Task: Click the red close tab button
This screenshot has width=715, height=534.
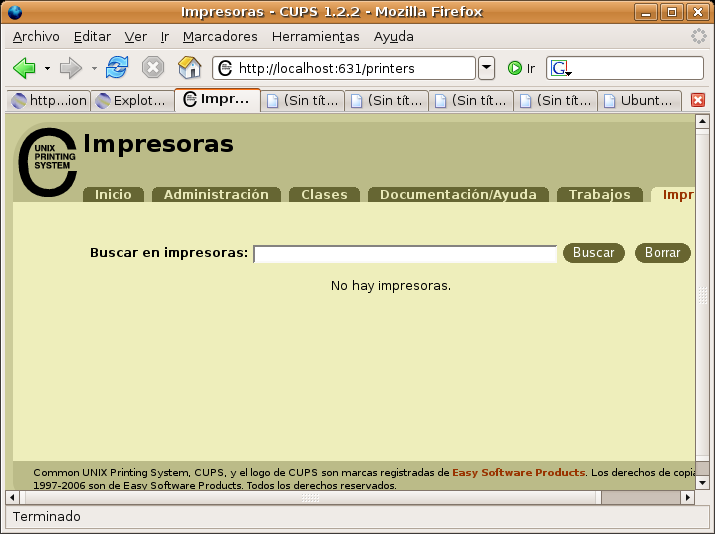Action: tap(698, 100)
